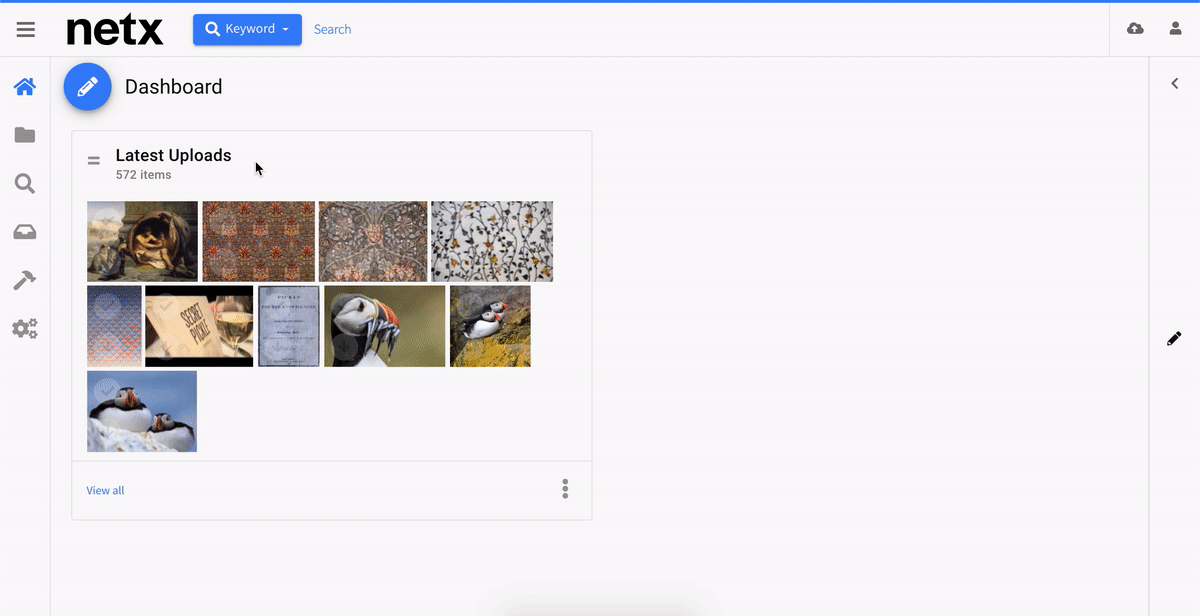The width and height of the screenshot is (1200, 616).
Task: Click the netx logo
Action: 115,29
